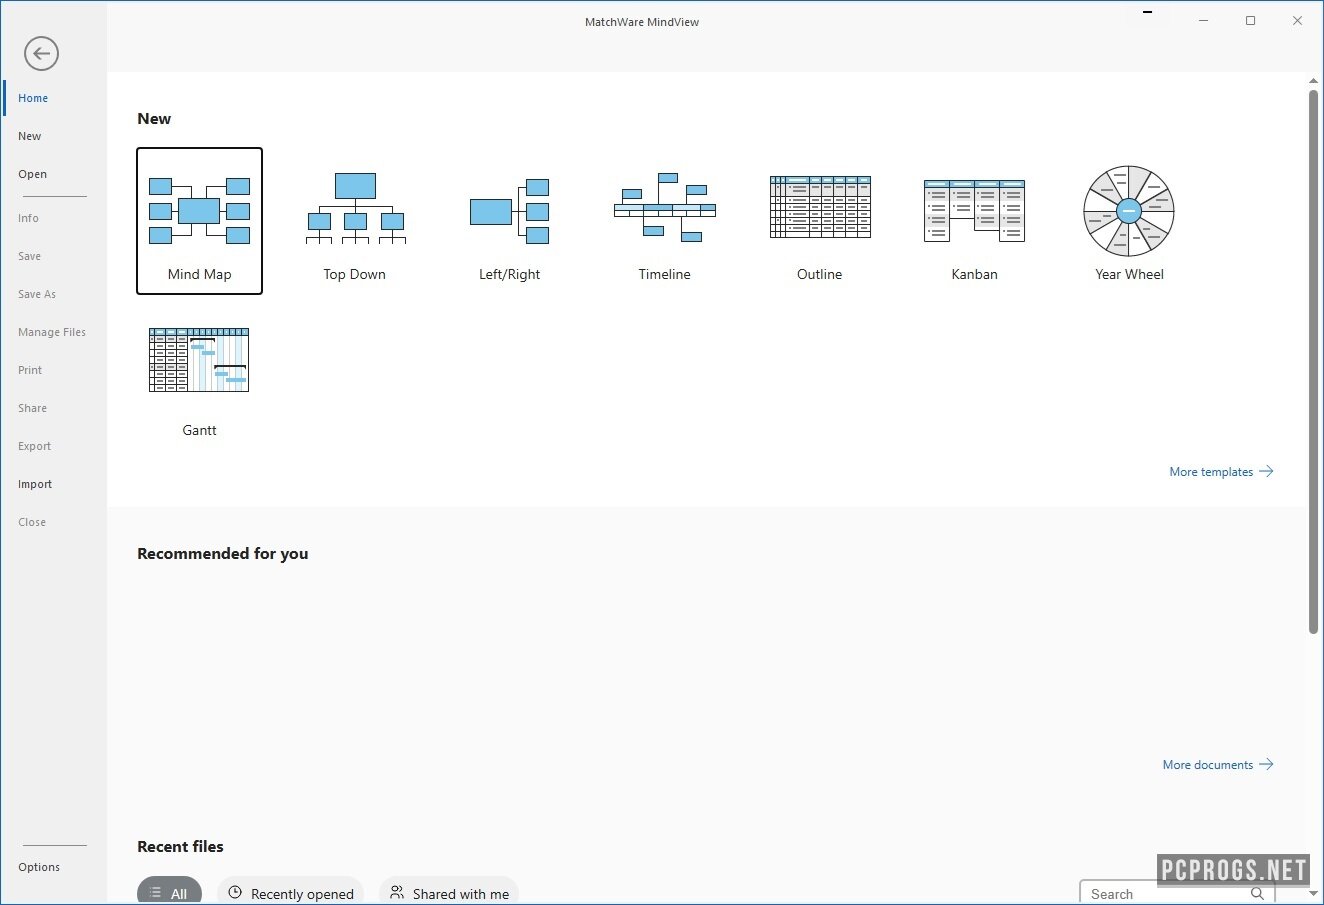Click the Search recent files field
Viewport: 1324px width, 905px height.
click(x=1177, y=893)
